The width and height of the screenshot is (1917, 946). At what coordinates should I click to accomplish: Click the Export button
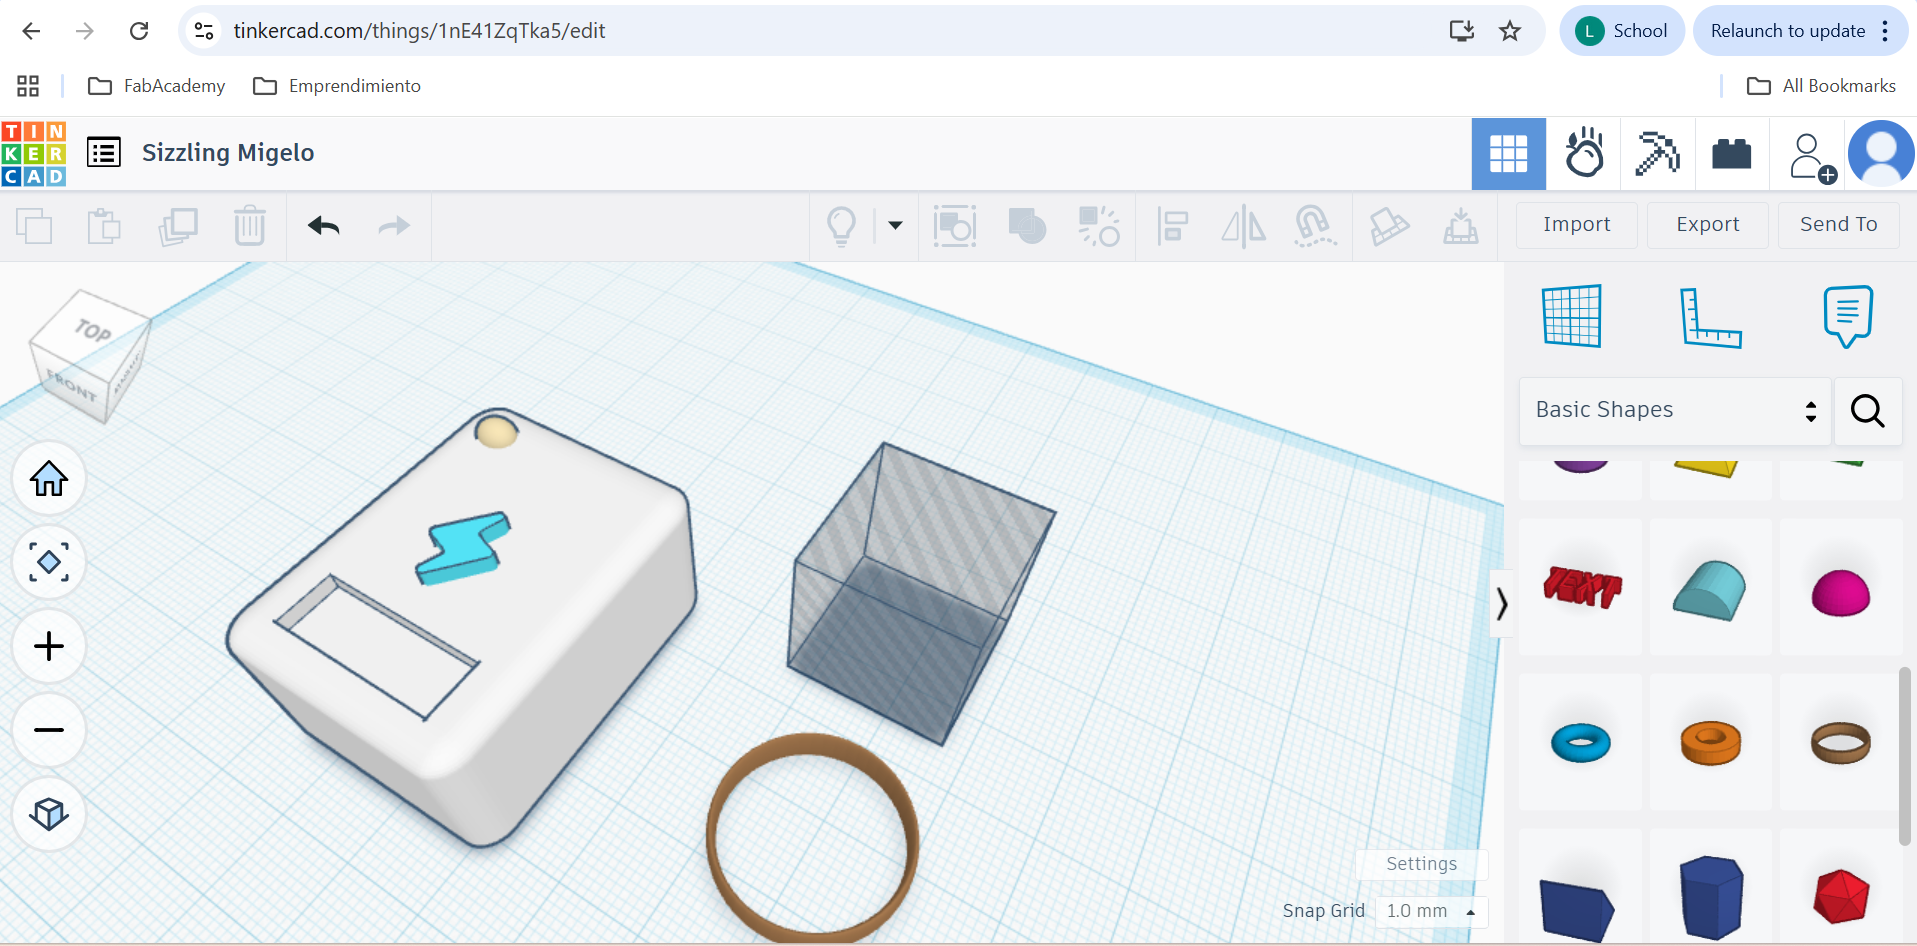(x=1708, y=225)
